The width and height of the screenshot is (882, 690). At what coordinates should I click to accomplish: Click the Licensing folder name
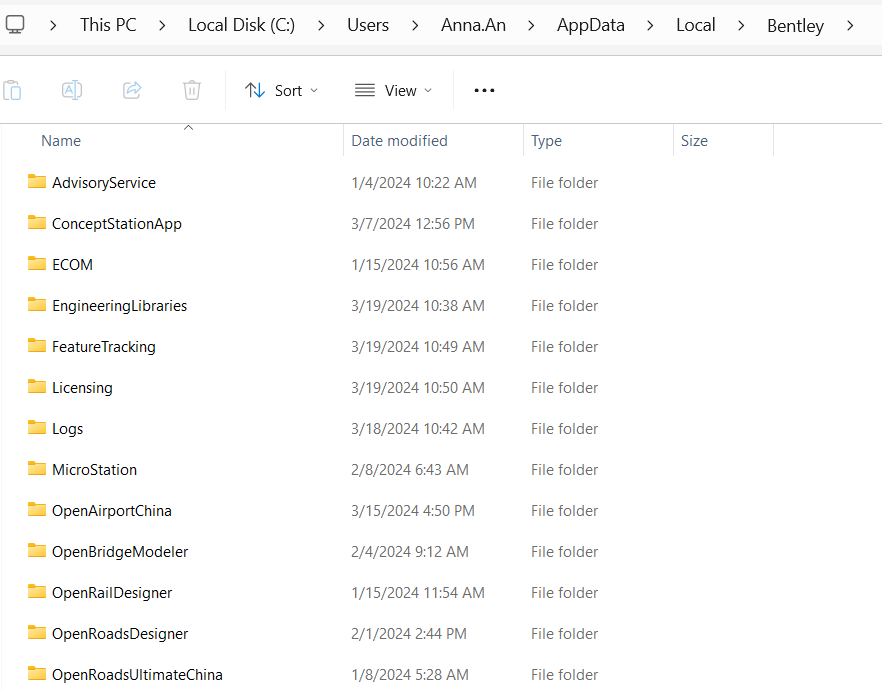(82, 388)
